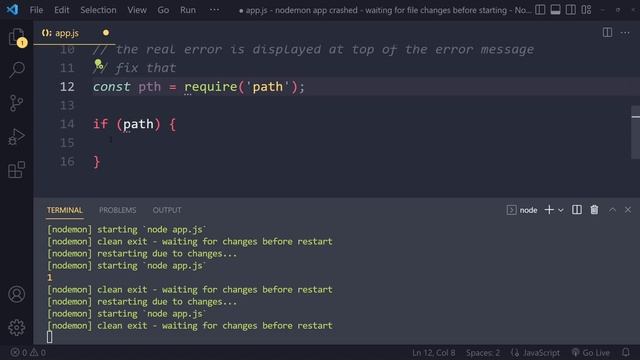Open errors and warnings status item
This screenshot has height=360, width=640.
pyautogui.click(x=28, y=352)
